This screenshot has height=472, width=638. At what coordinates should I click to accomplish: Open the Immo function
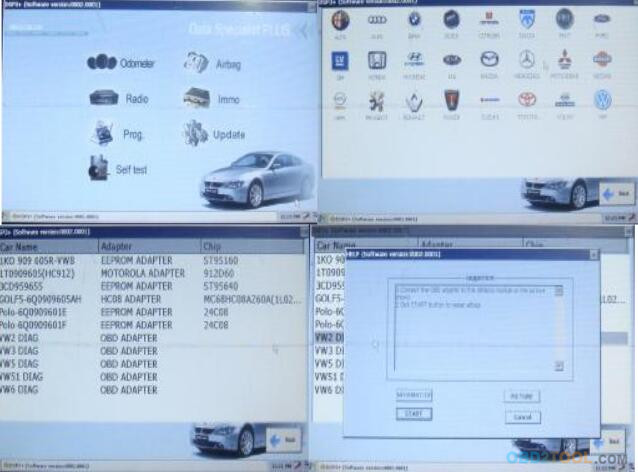[x=212, y=99]
